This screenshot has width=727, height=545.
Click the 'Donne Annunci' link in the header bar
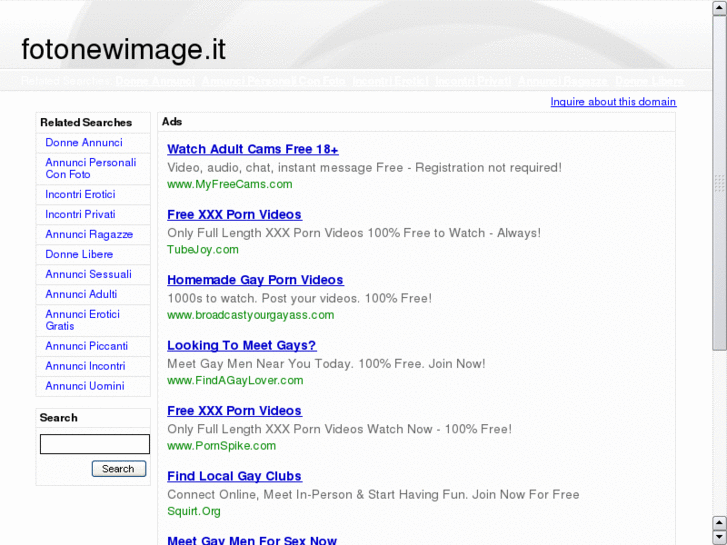(x=155, y=81)
